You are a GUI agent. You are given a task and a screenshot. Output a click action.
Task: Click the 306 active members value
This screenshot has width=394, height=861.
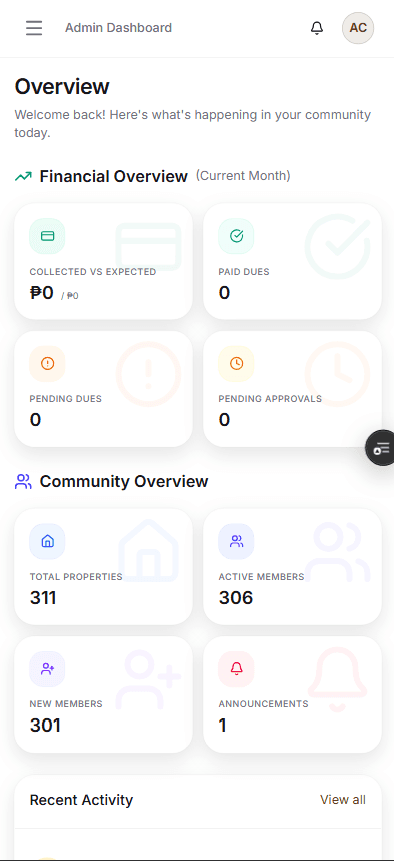click(x=236, y=597)
